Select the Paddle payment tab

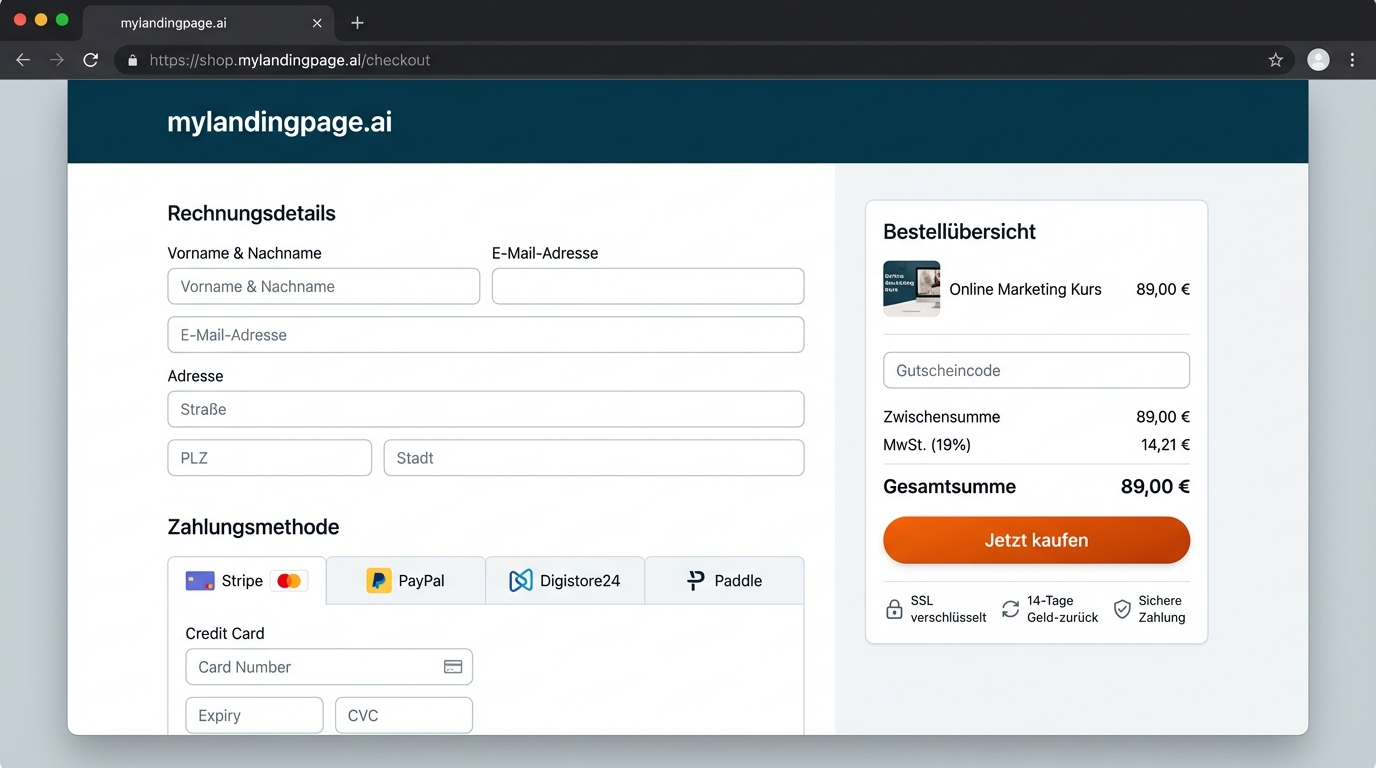click(724, 581)
